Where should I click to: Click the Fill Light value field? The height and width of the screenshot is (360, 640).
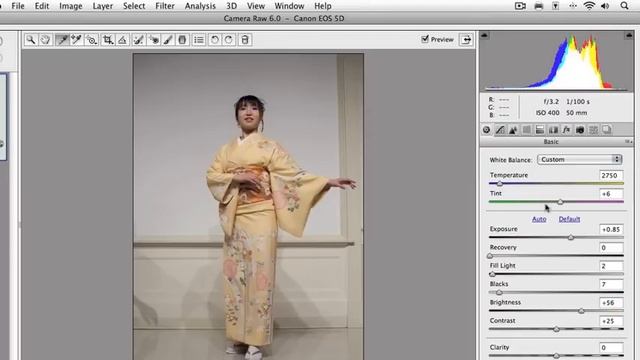(x=611, y=266)
